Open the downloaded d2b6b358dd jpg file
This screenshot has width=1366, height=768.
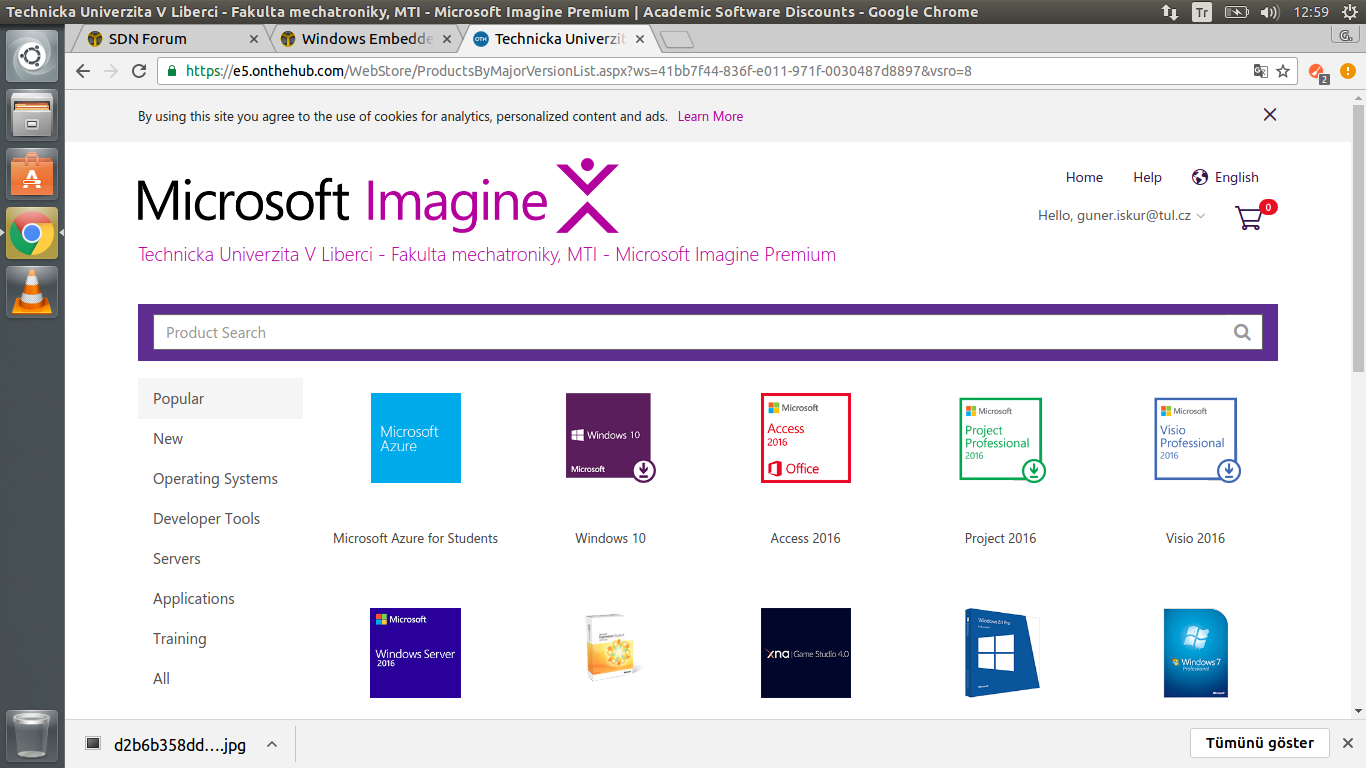(x=166, y=744)
